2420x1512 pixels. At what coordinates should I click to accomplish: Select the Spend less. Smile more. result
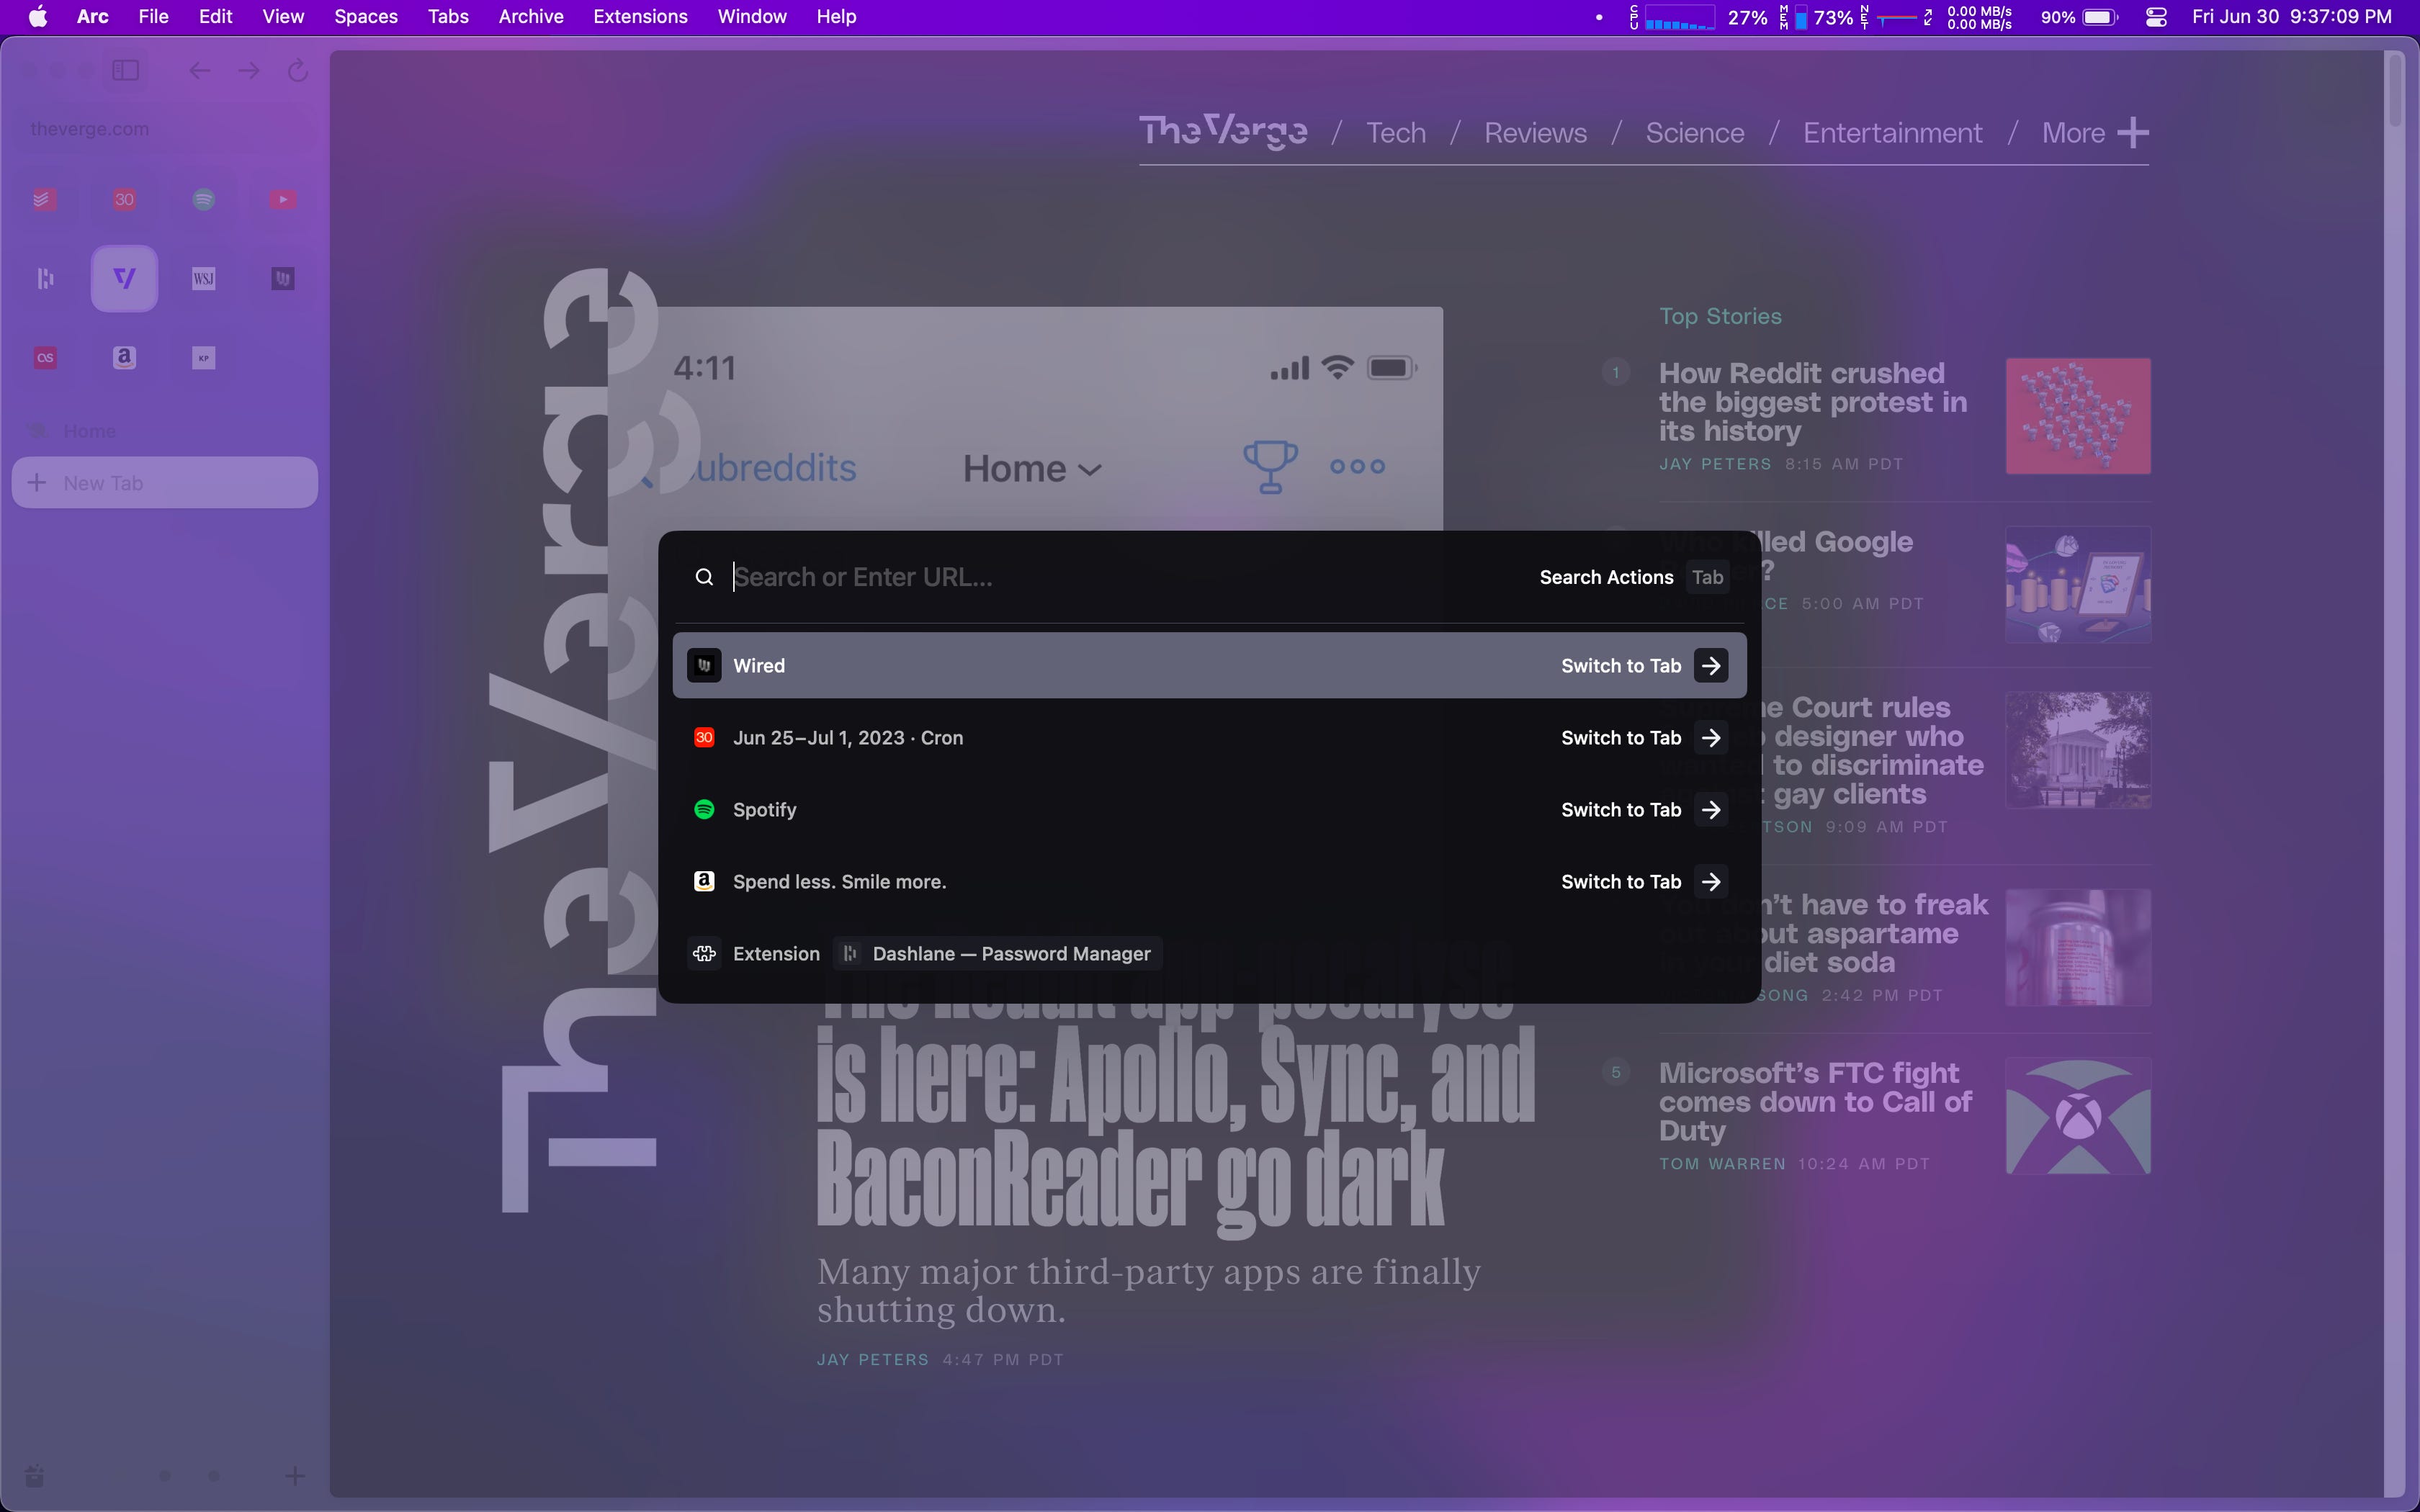tap(1209, 881)
